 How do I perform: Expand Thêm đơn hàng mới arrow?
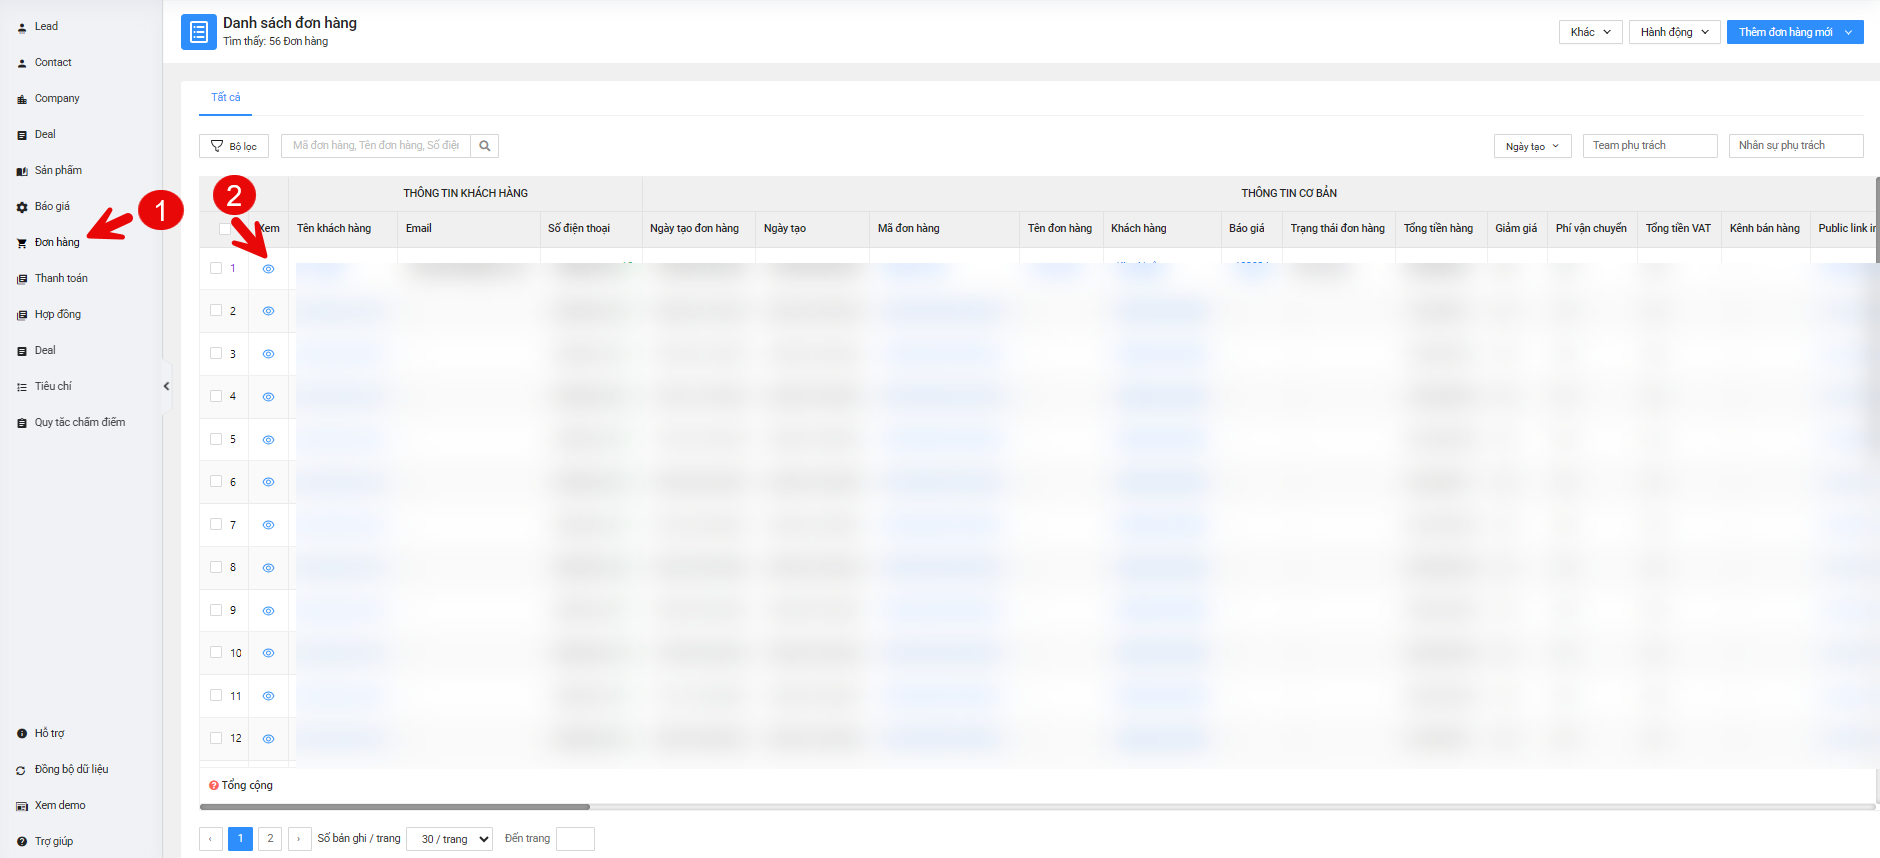1849,32
